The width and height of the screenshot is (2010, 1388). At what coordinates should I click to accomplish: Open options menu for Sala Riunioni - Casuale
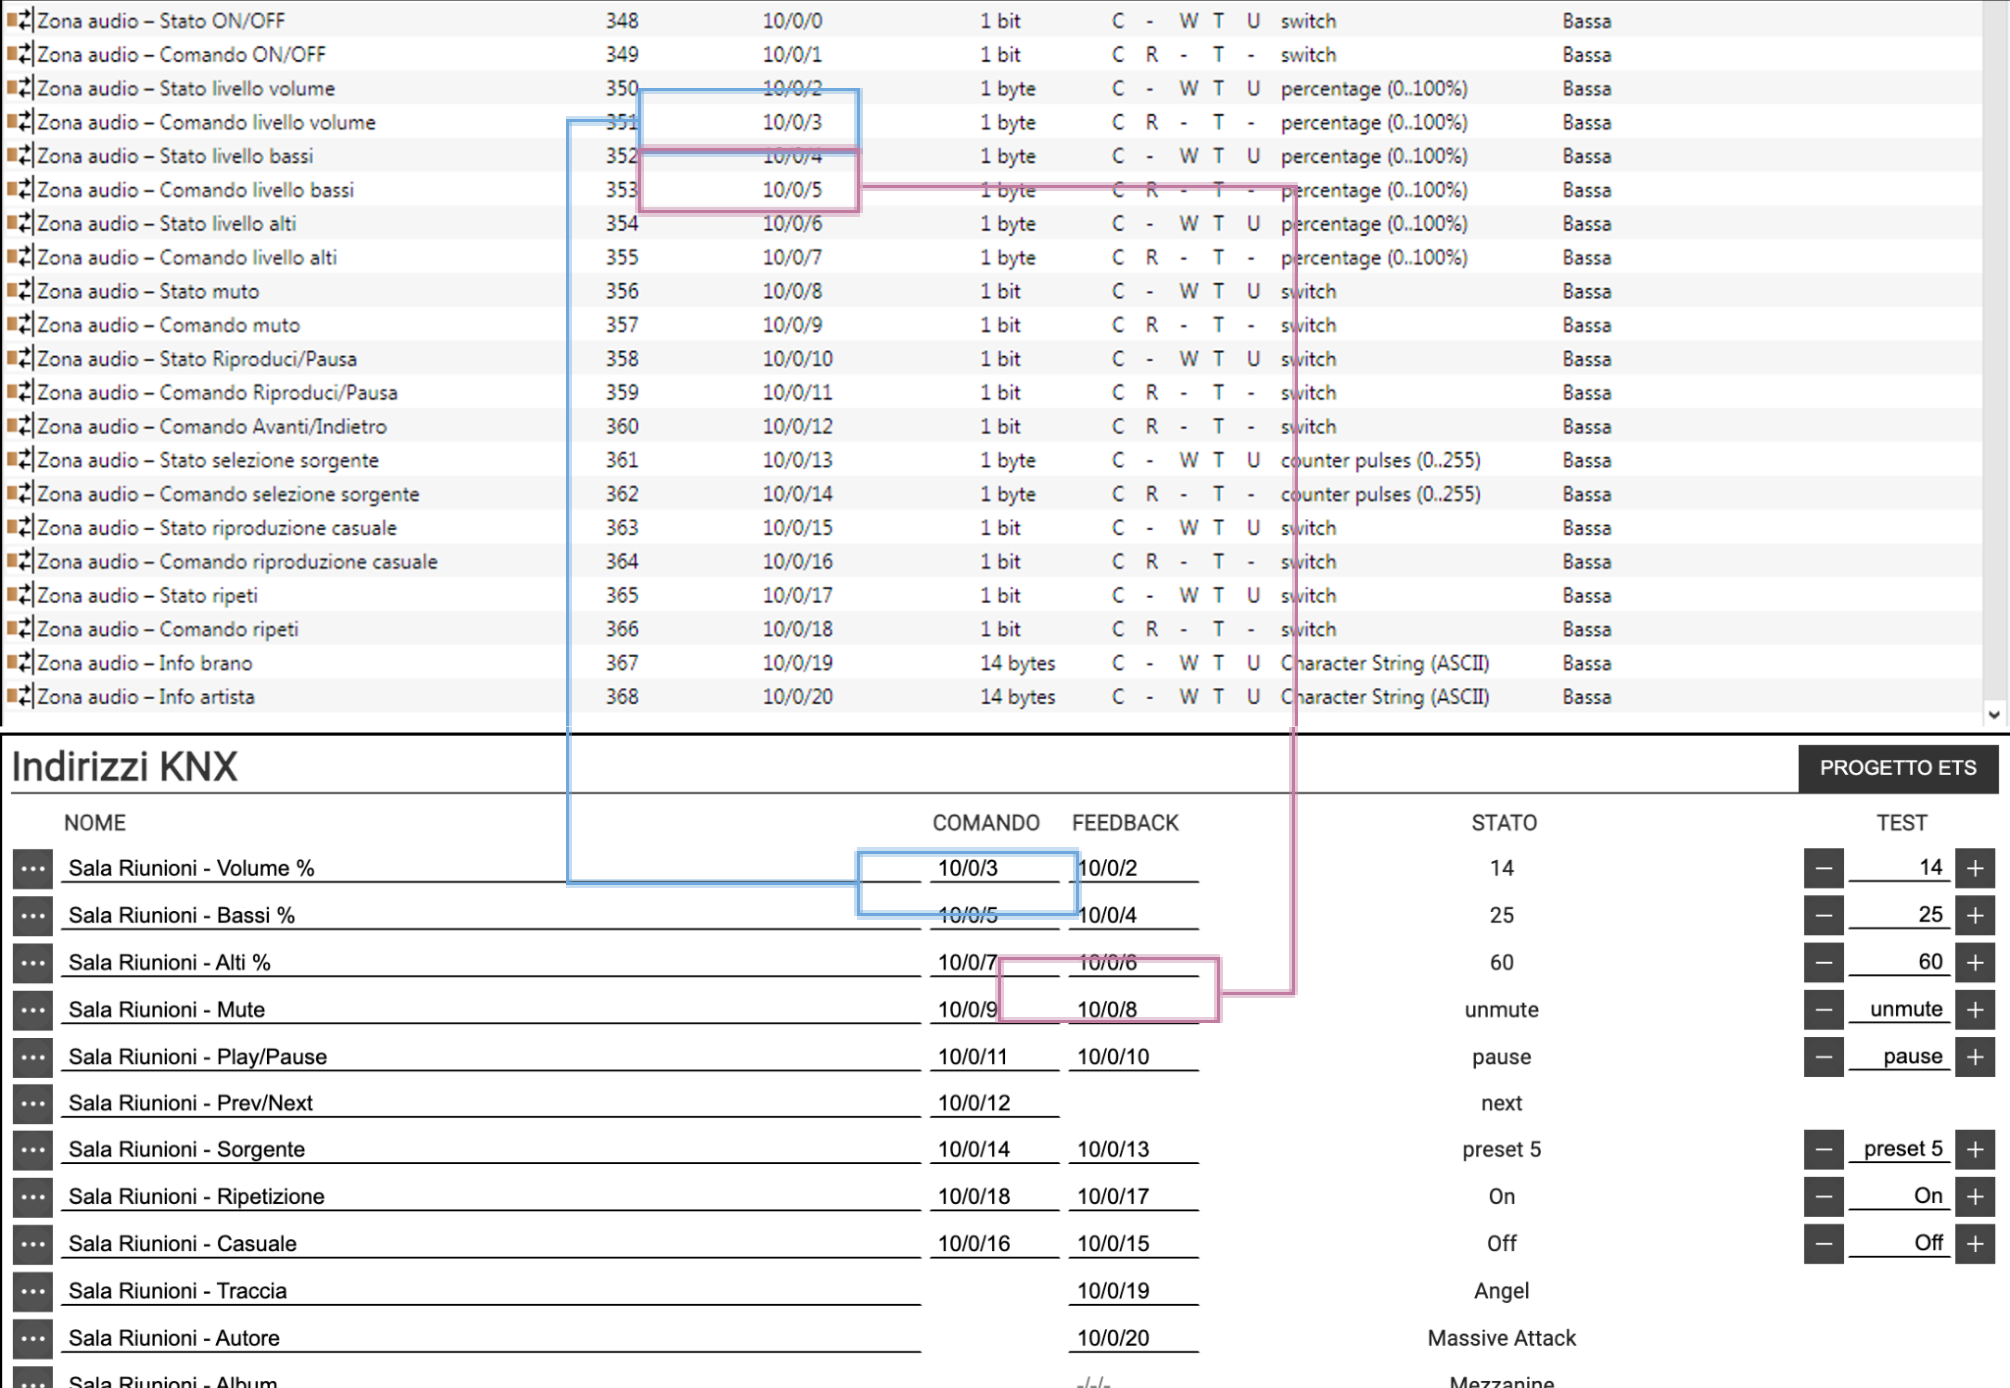[32, 1244]
